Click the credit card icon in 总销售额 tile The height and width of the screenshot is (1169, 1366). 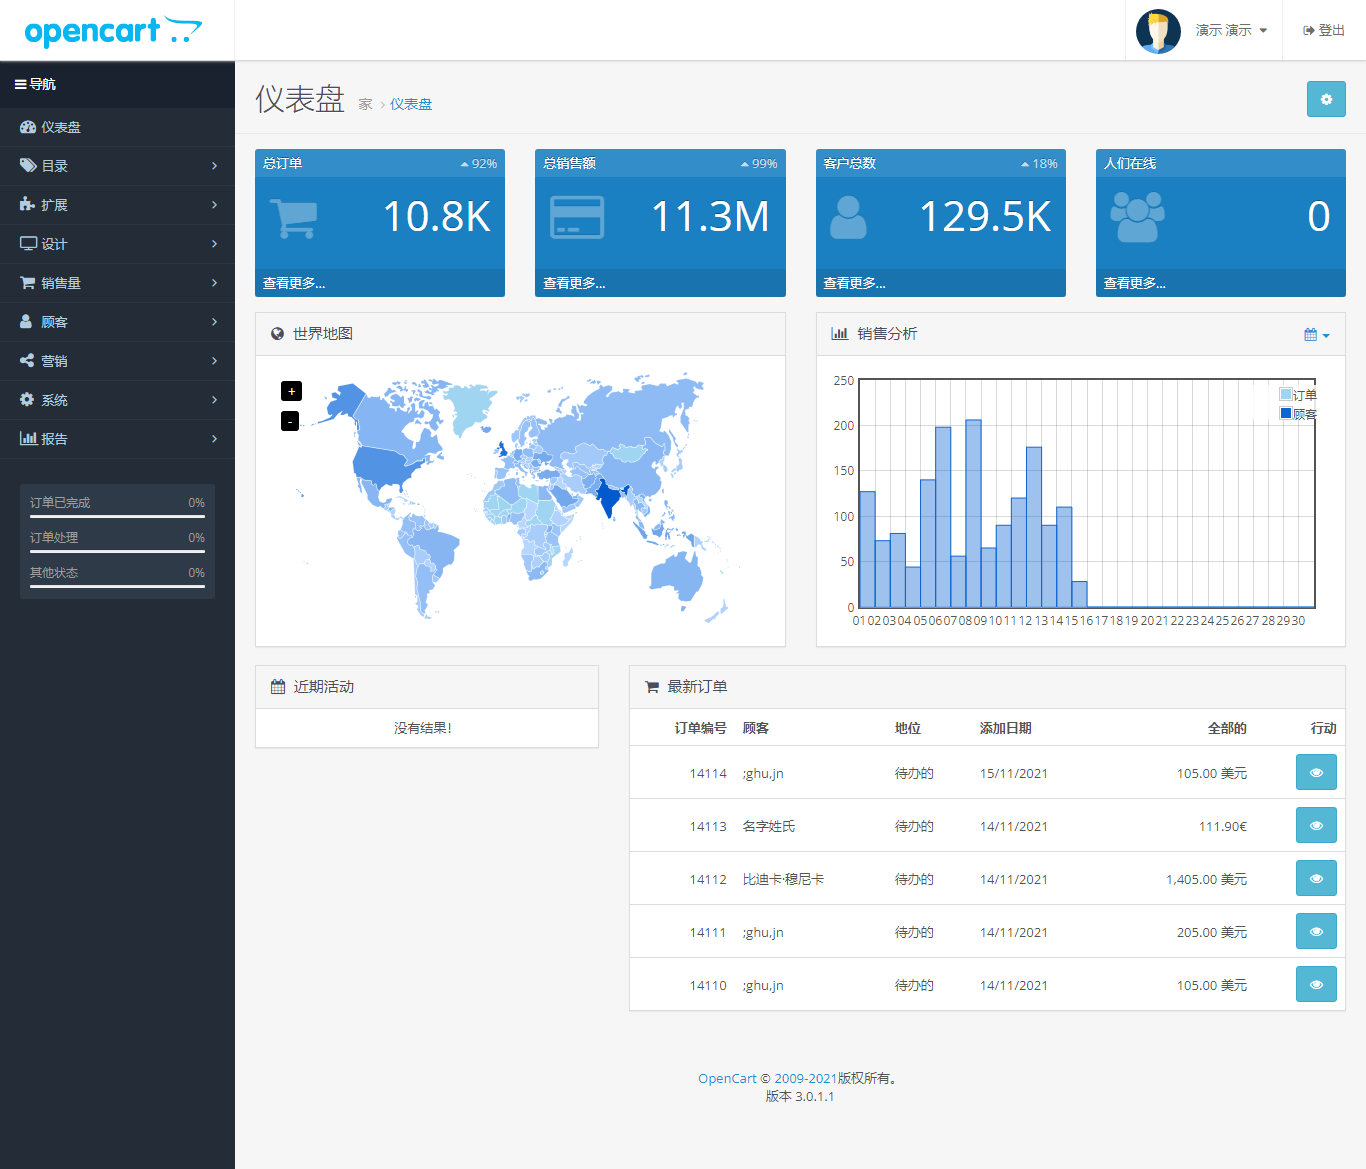pos(578,217)
